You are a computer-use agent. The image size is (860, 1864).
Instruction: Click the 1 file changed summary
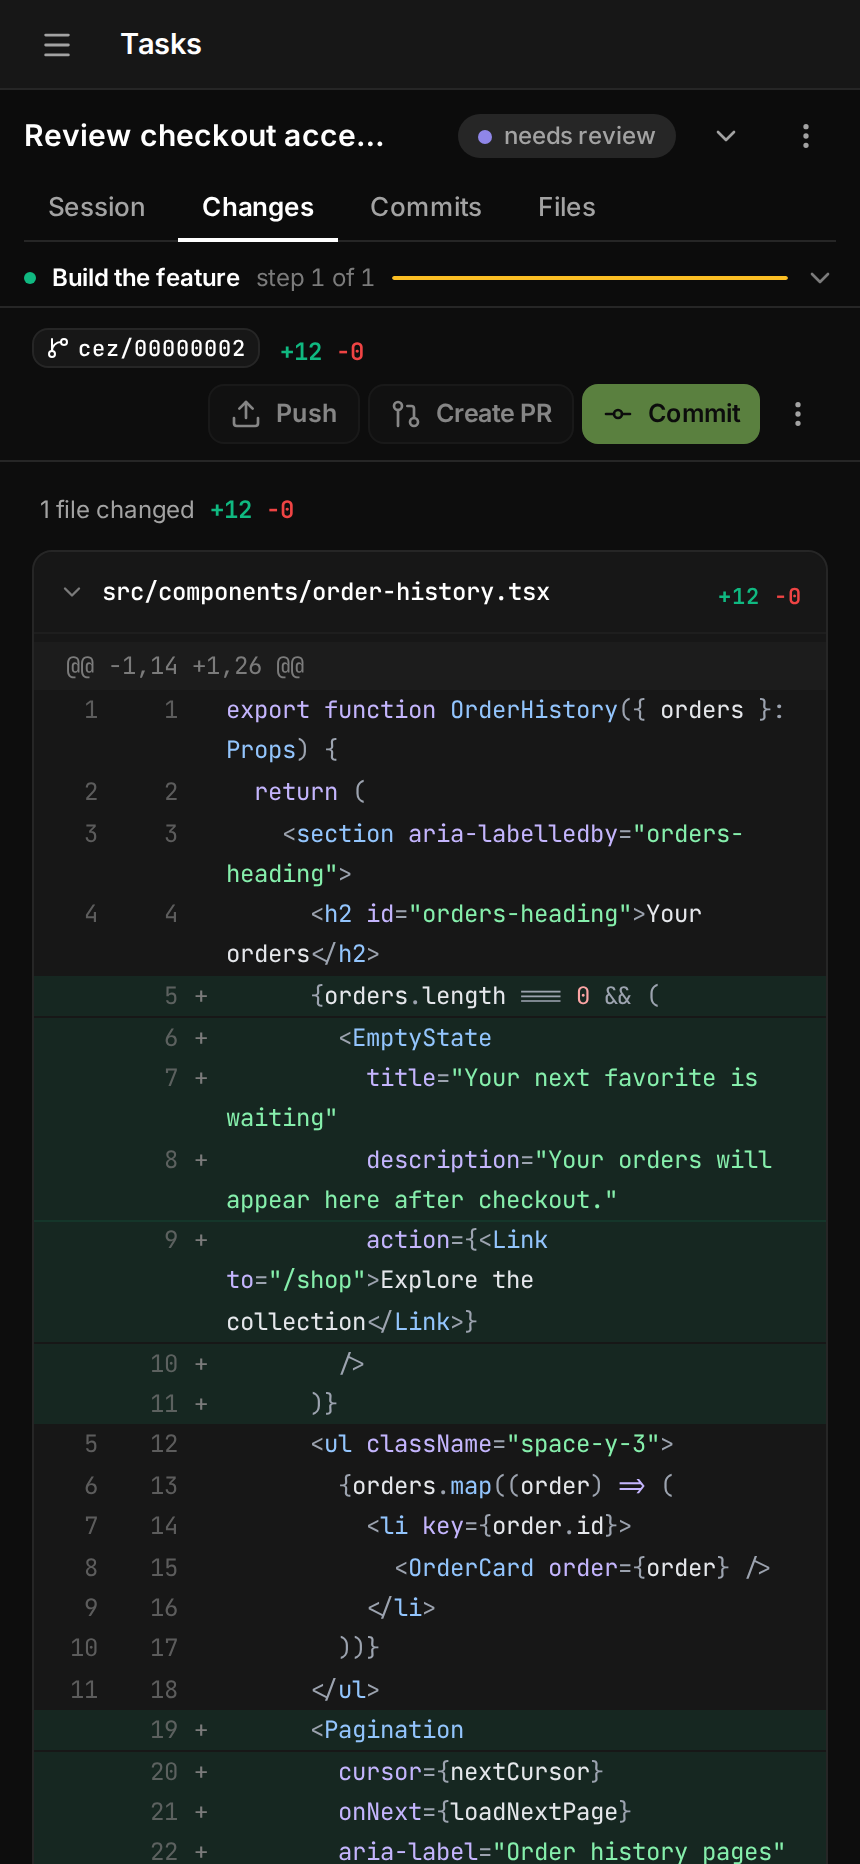[x=117, y=510]
